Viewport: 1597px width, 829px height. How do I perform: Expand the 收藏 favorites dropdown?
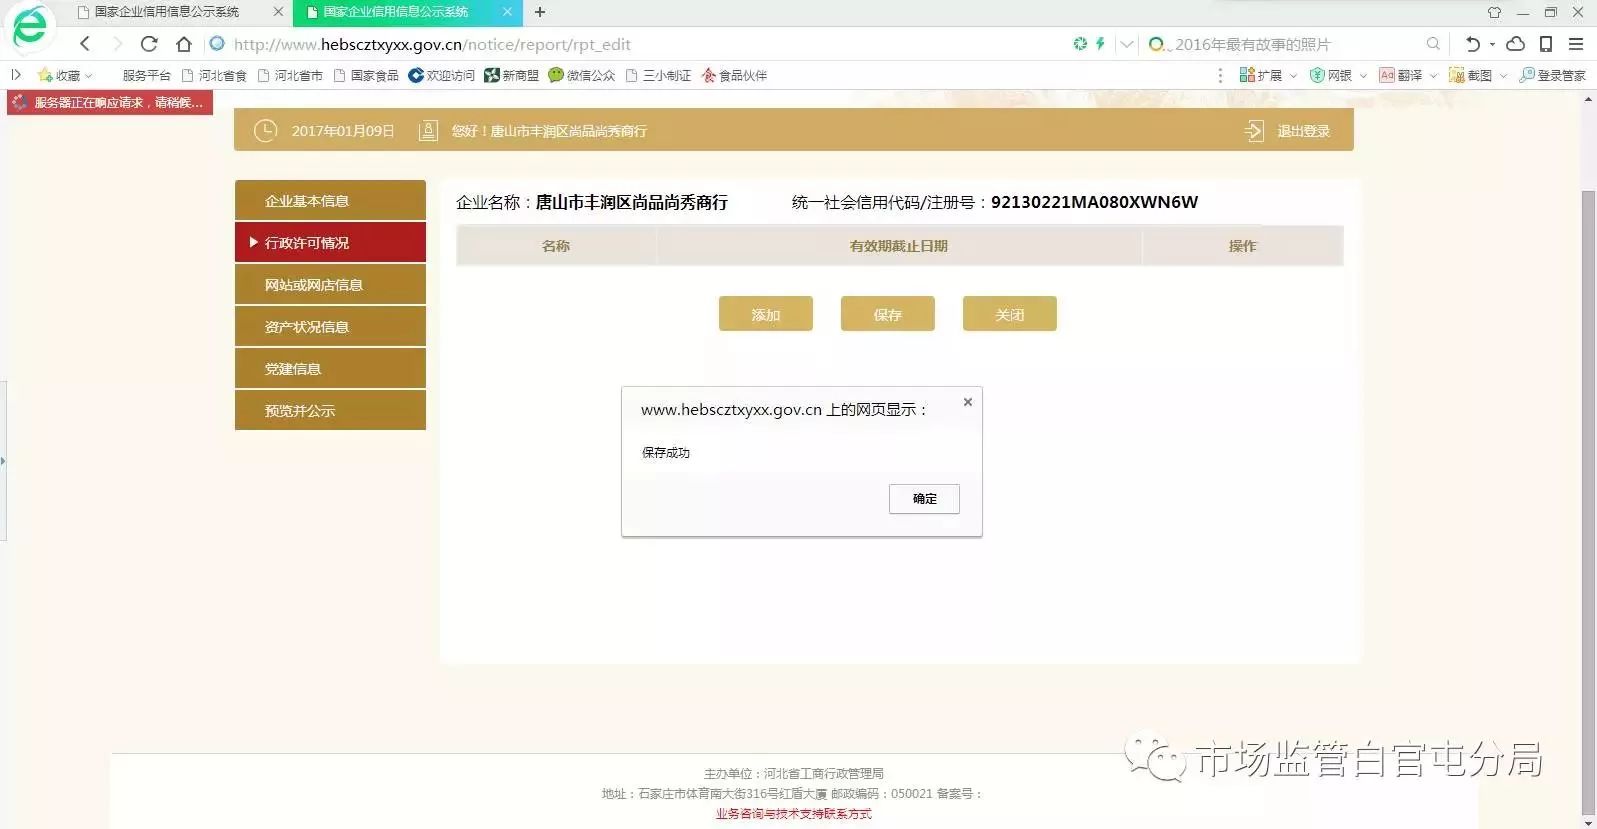(89, 76)
